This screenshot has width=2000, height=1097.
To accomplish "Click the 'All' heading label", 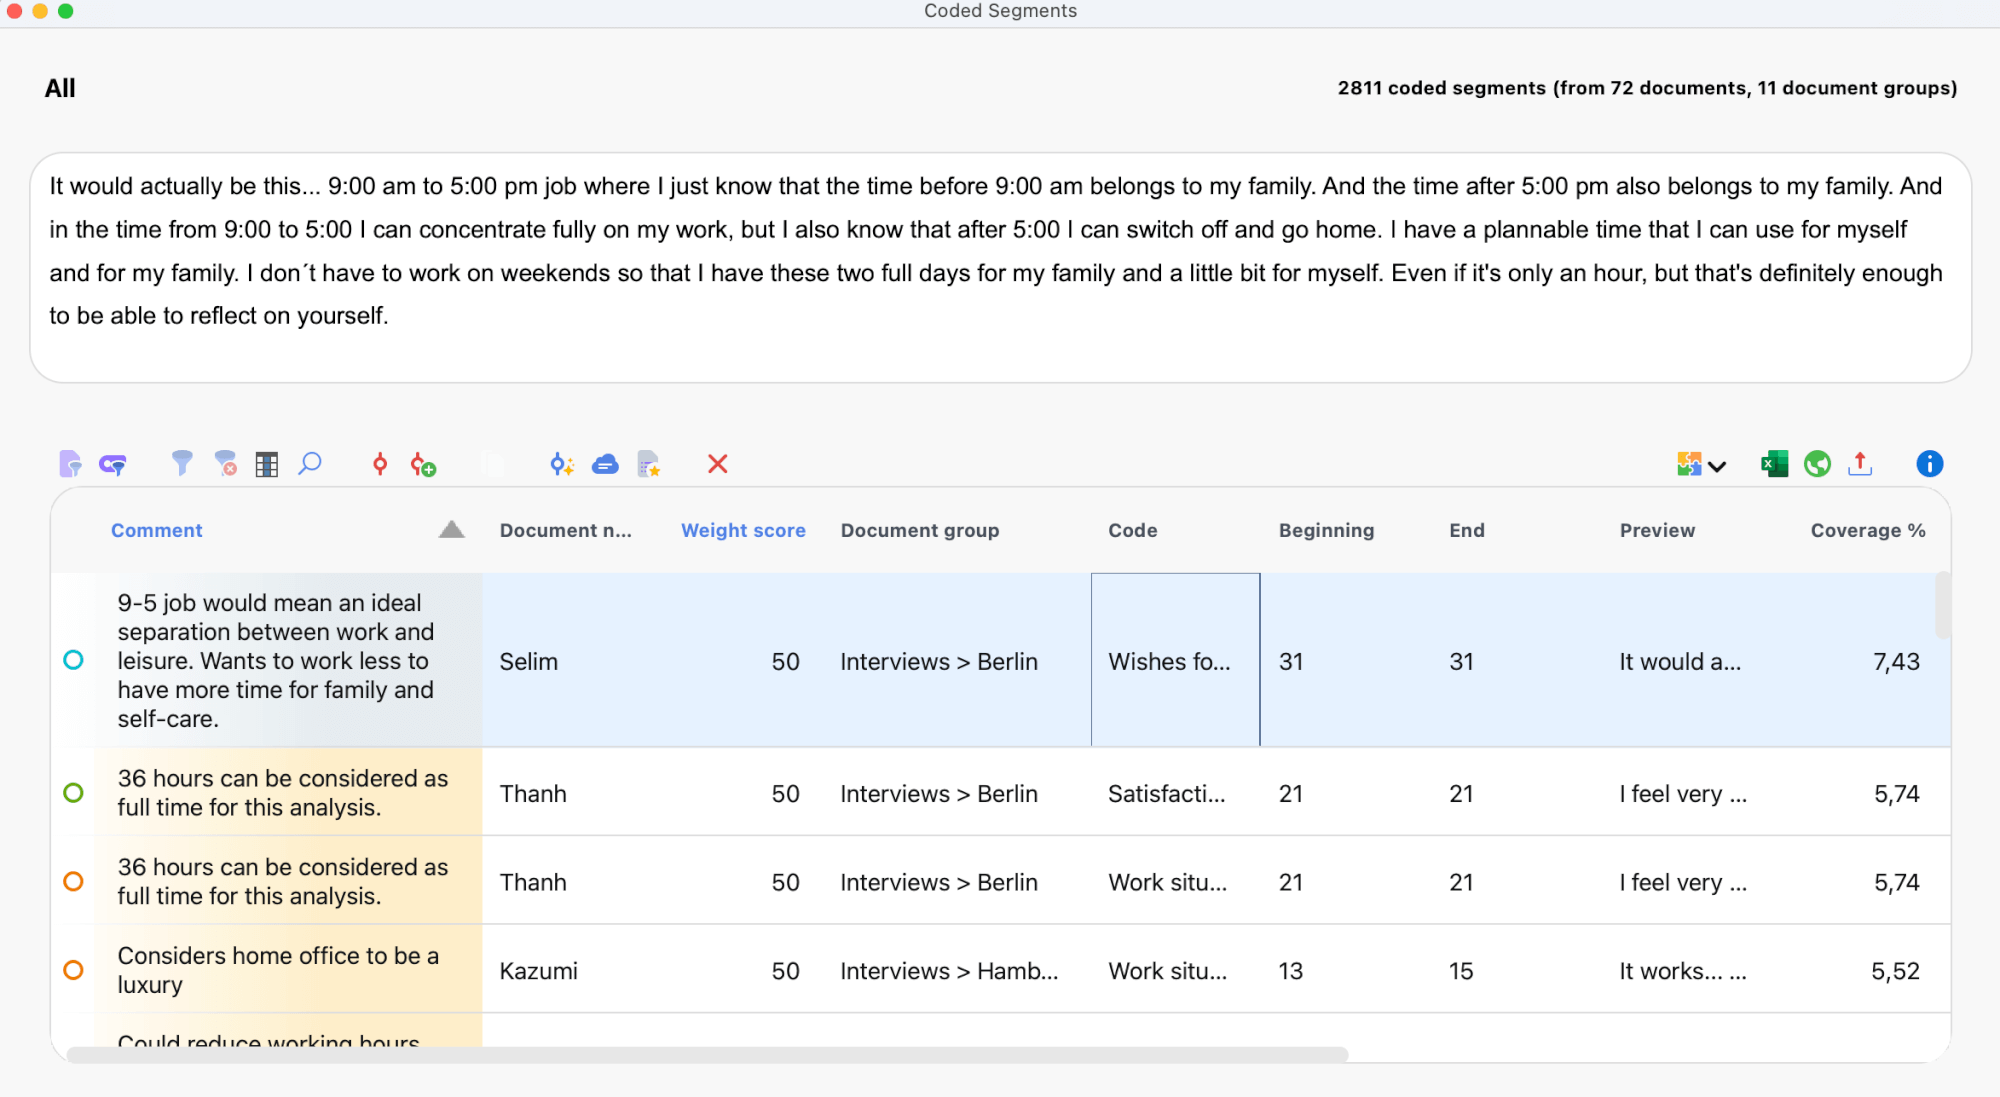I will 60,88.
